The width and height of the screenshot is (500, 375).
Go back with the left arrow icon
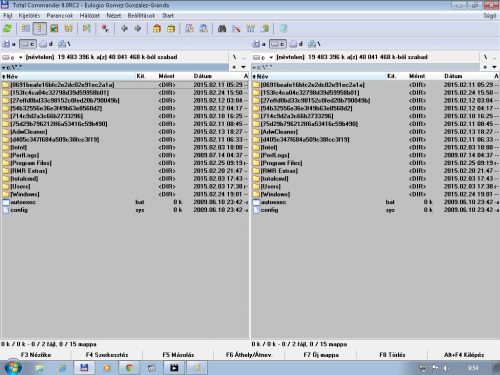pos(124,29)
